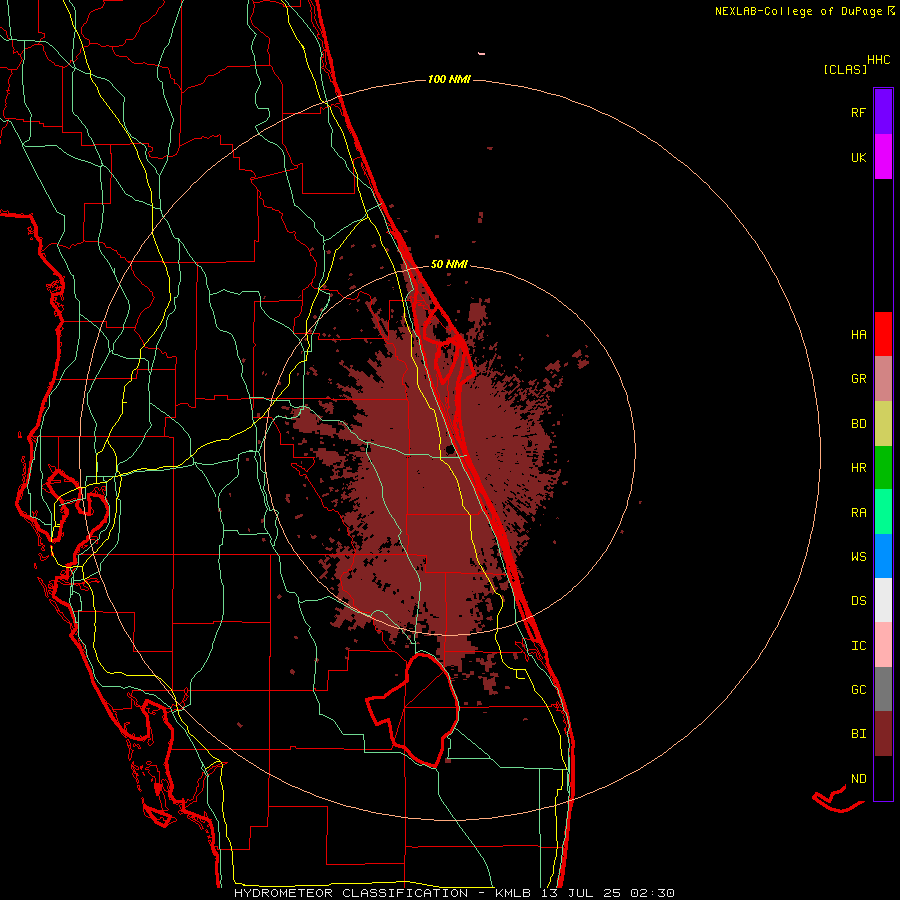The image size is (900, 900).
Task: Click the GR legend label
Action: click(858, 379)
